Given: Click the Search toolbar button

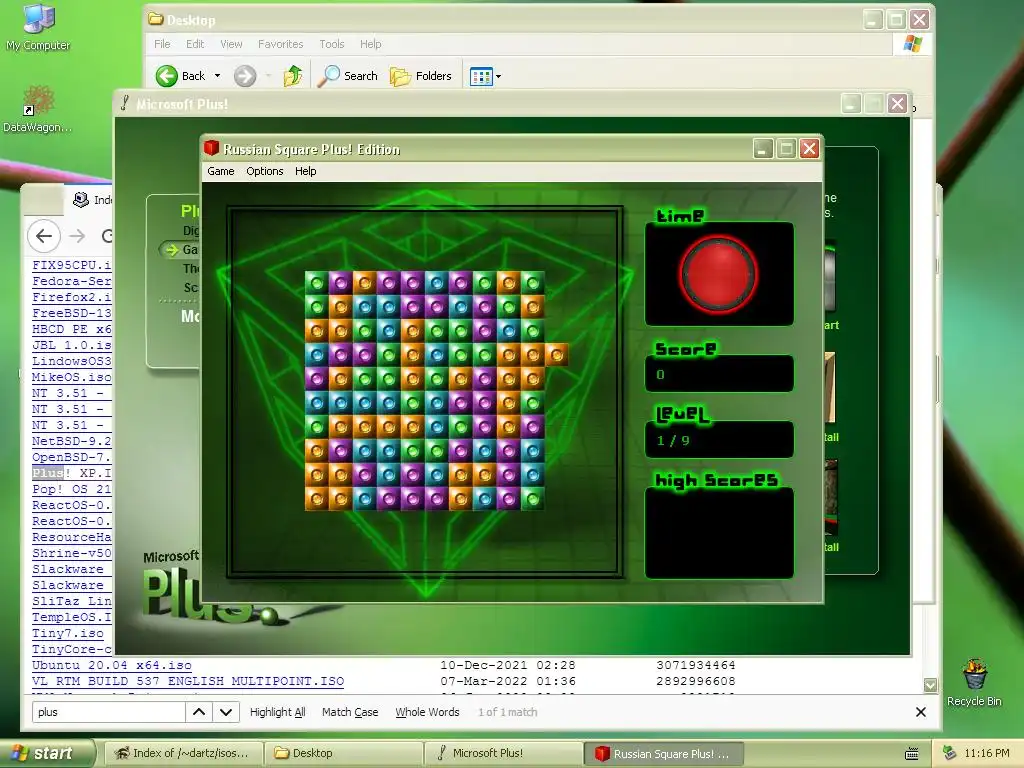Looking at the screenshot, I should (x=348, y=76).
